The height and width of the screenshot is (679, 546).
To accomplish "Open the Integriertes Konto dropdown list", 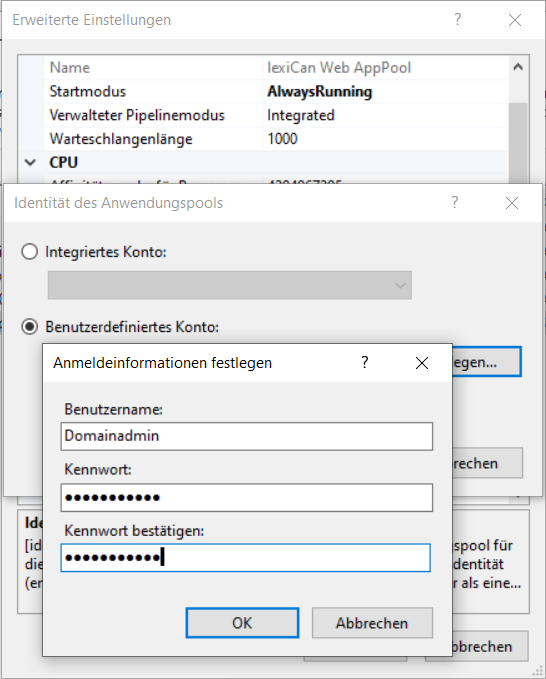I will (x=229, y=285).
